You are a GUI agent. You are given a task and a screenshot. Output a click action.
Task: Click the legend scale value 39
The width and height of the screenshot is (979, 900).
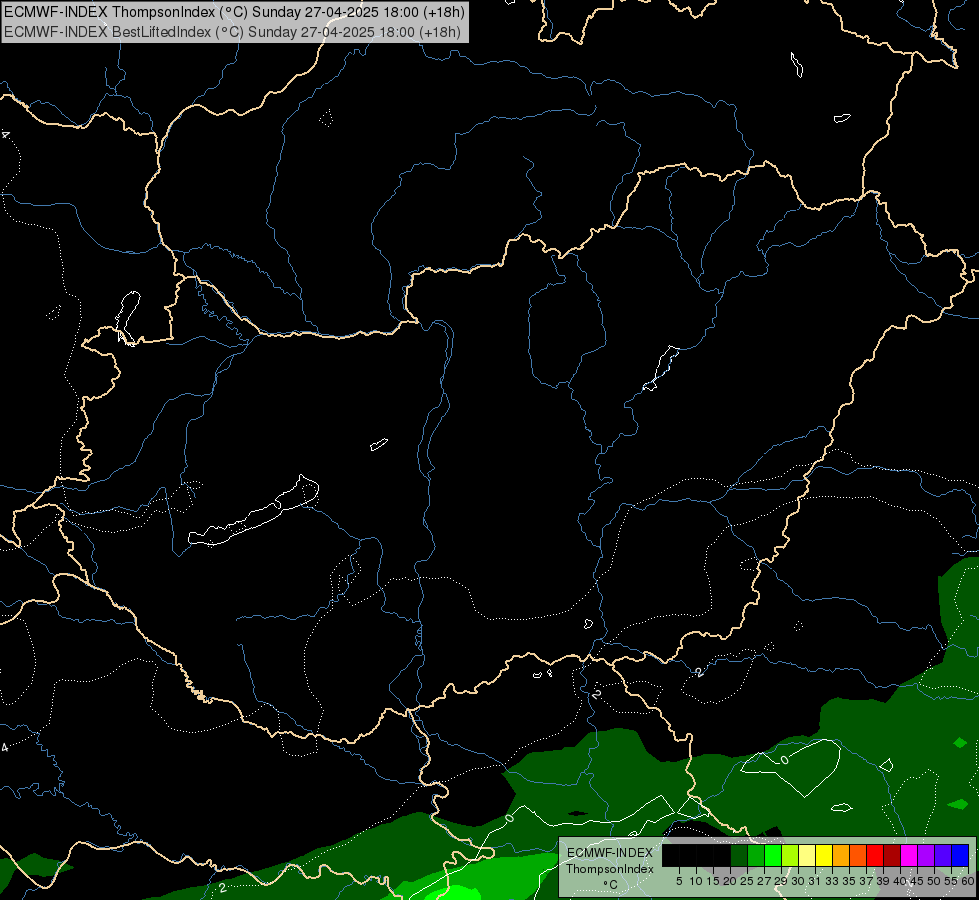click(x=883, y=881)
